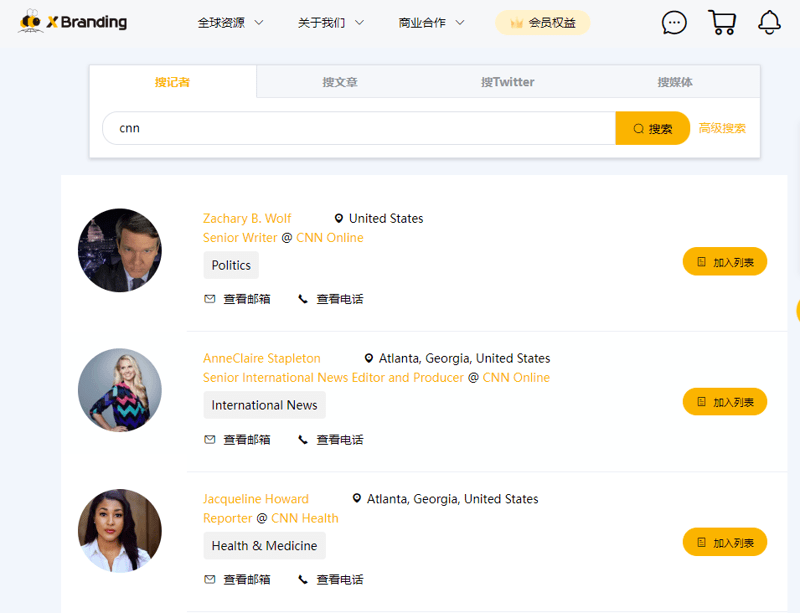
Task: Open AnneClaire Stapleton's profile photo
Action: tap(120, 390)
